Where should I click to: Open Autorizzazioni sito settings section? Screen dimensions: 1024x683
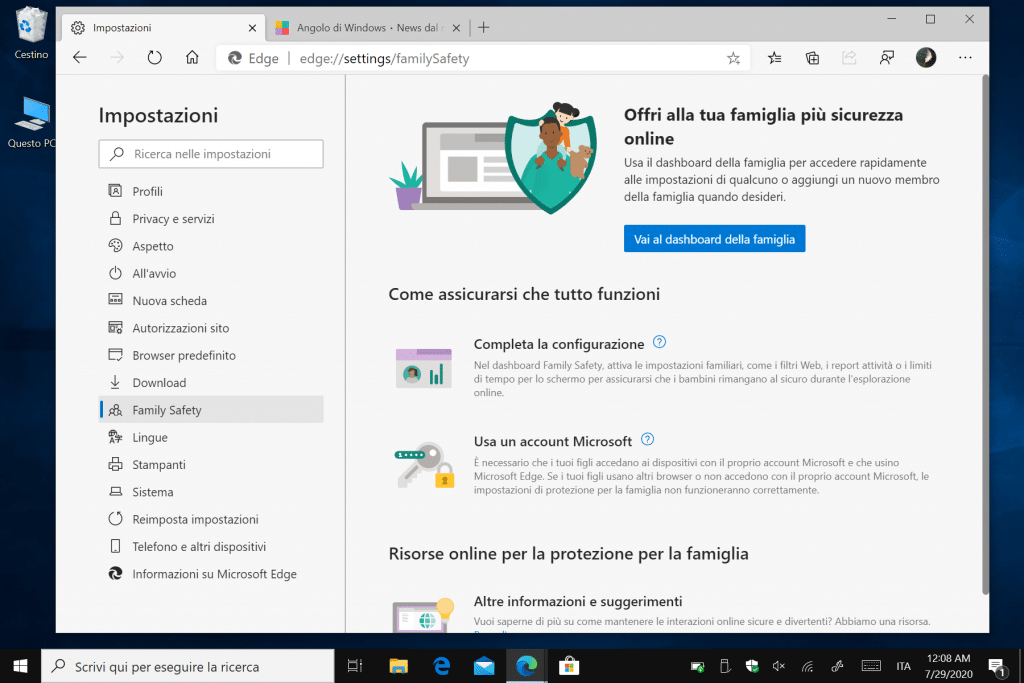point(180,328)
